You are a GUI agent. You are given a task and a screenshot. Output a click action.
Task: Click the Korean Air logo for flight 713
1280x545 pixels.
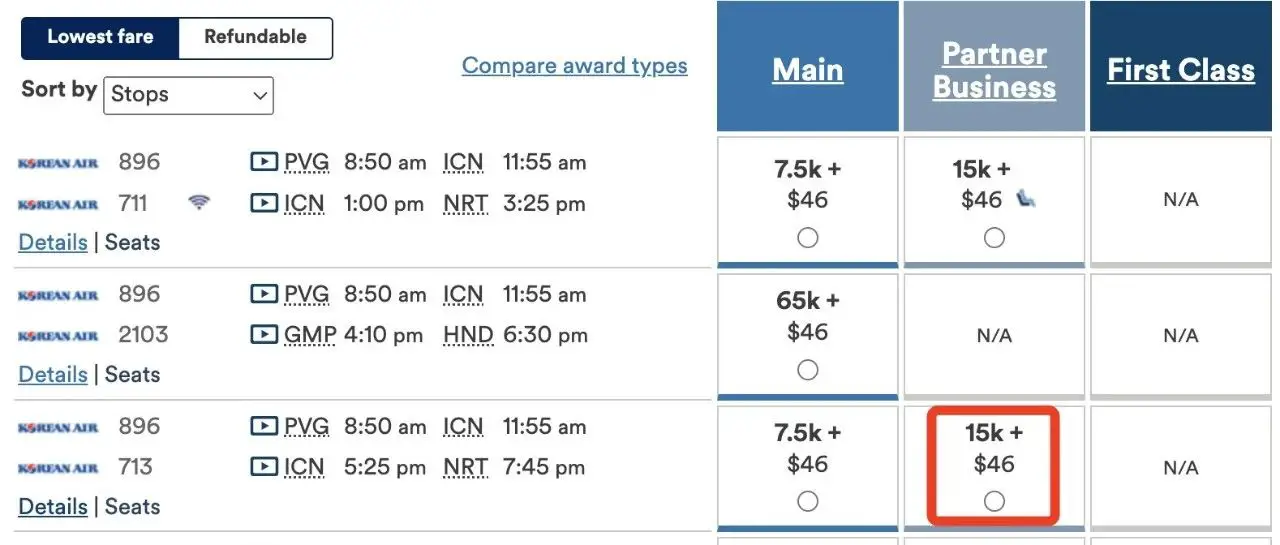58,468
